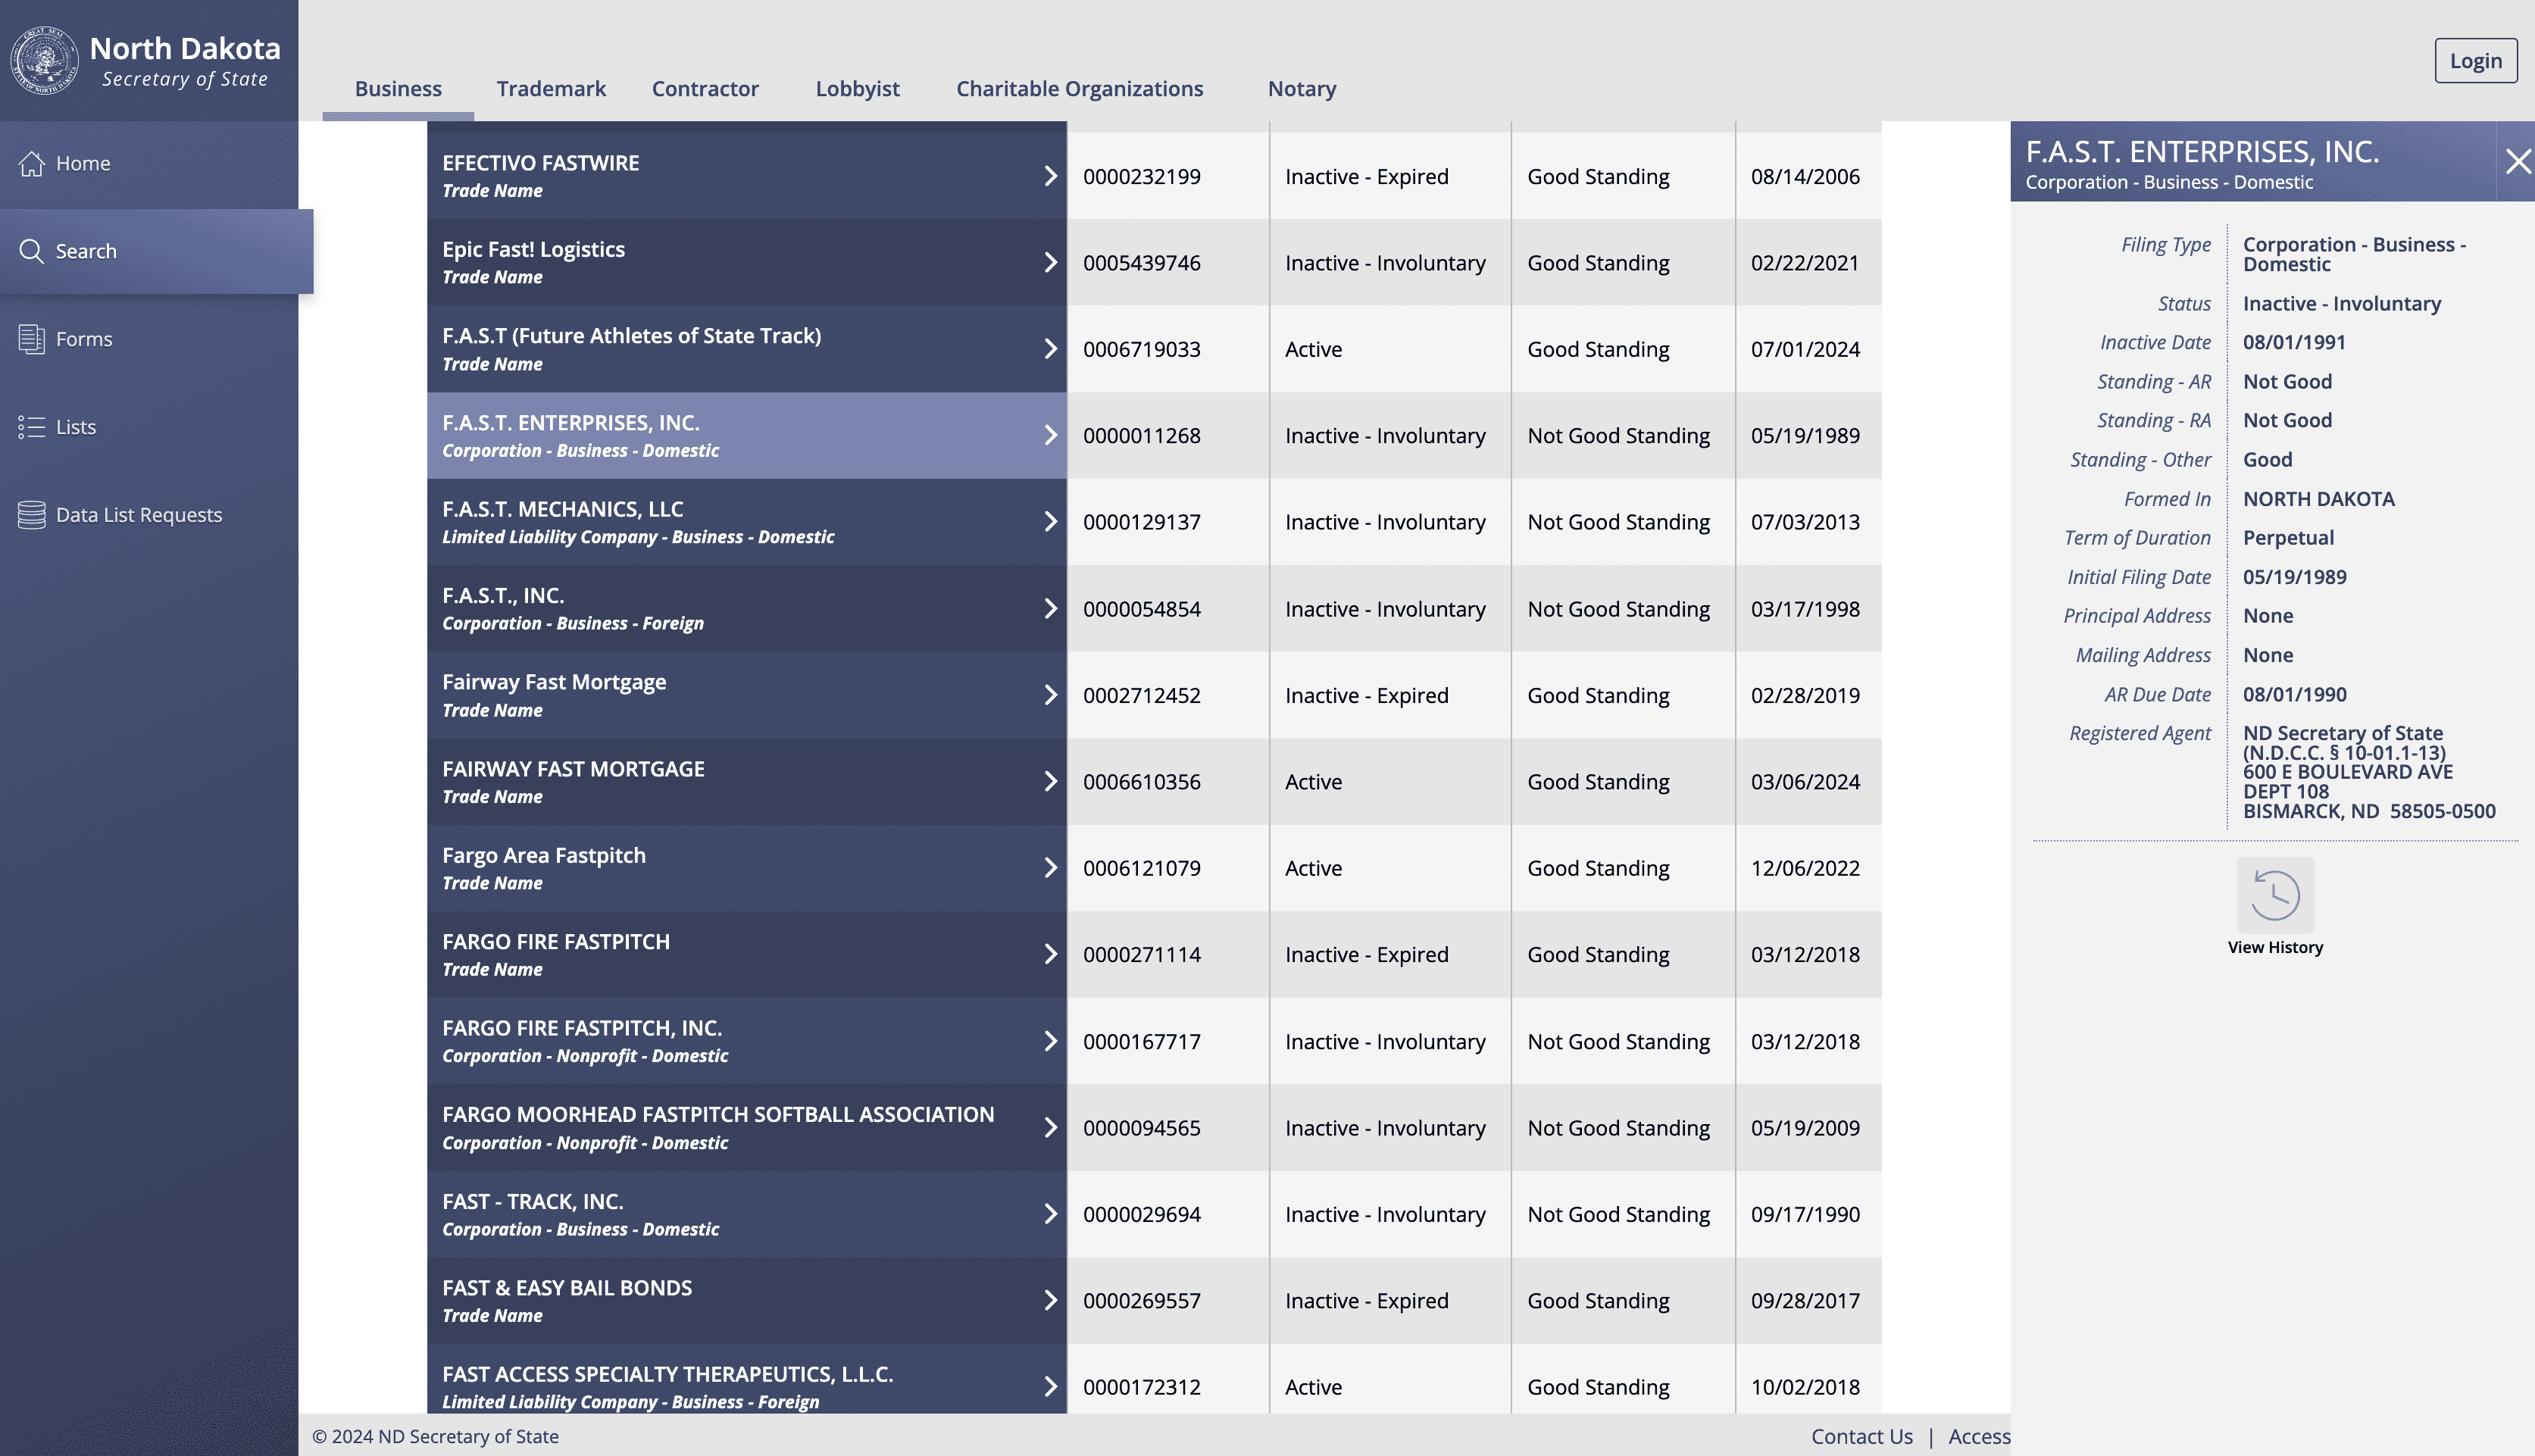Click the filing date 10/02/2018
Screen dimensions: 2535x1456
[1805, 1387]
